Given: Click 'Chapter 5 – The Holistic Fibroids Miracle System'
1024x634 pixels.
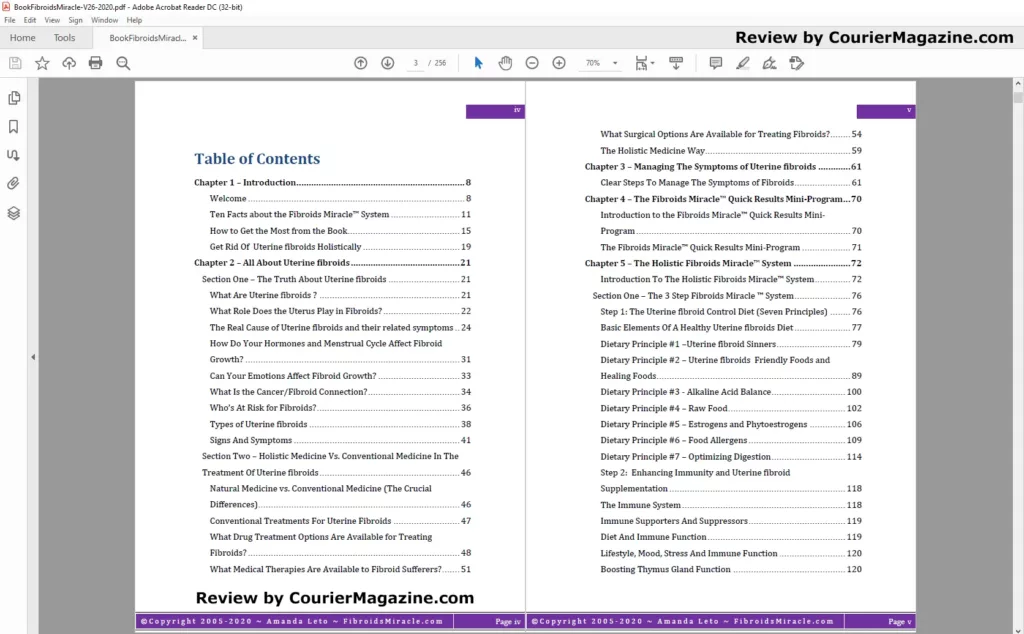Looking at the screenshot, I should (723, 264).
